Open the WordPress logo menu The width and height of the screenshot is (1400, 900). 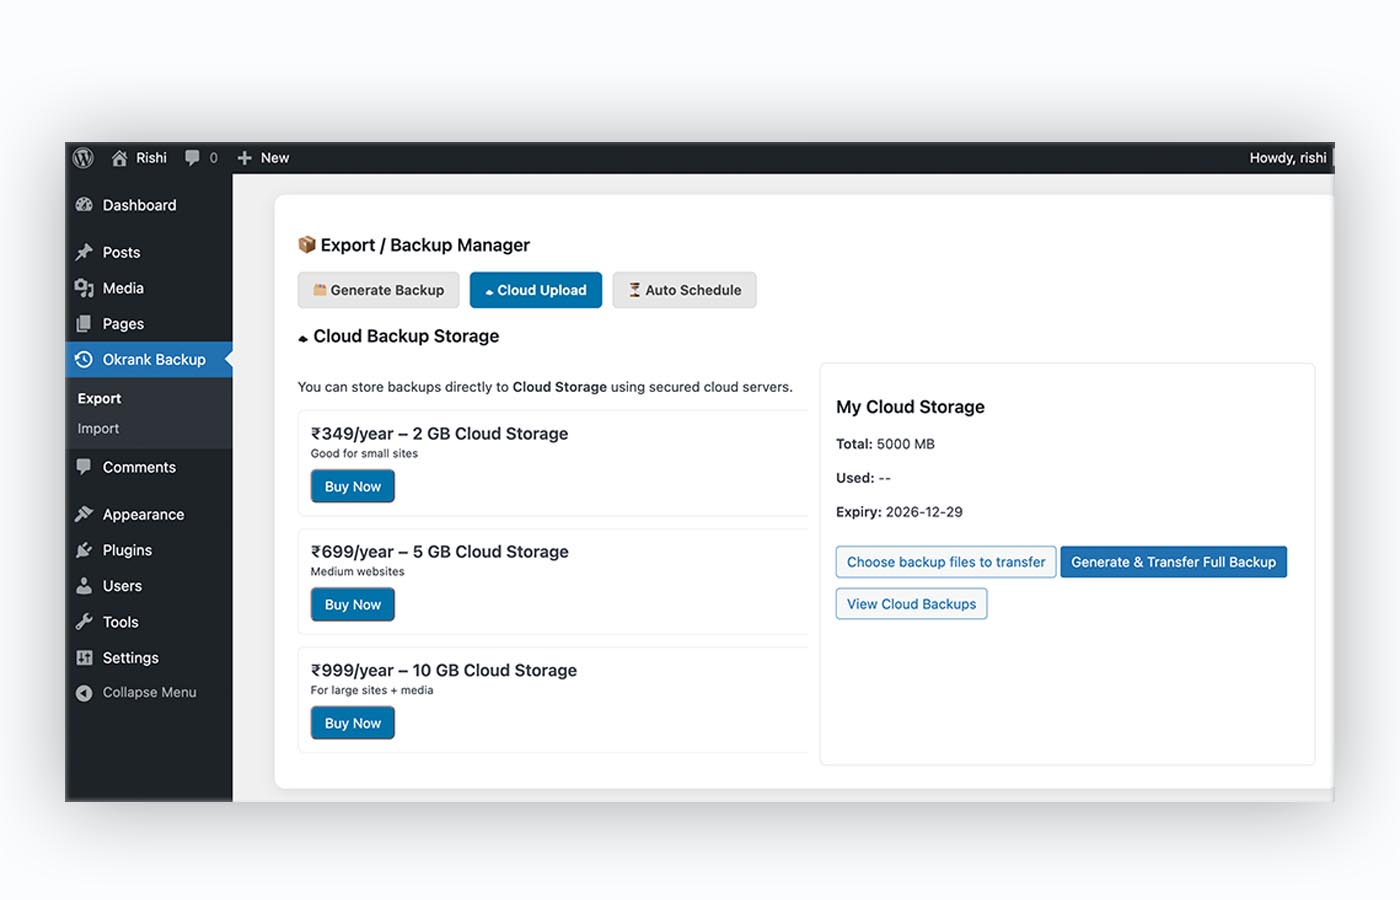pyautogui.click(x=82, y=157)
